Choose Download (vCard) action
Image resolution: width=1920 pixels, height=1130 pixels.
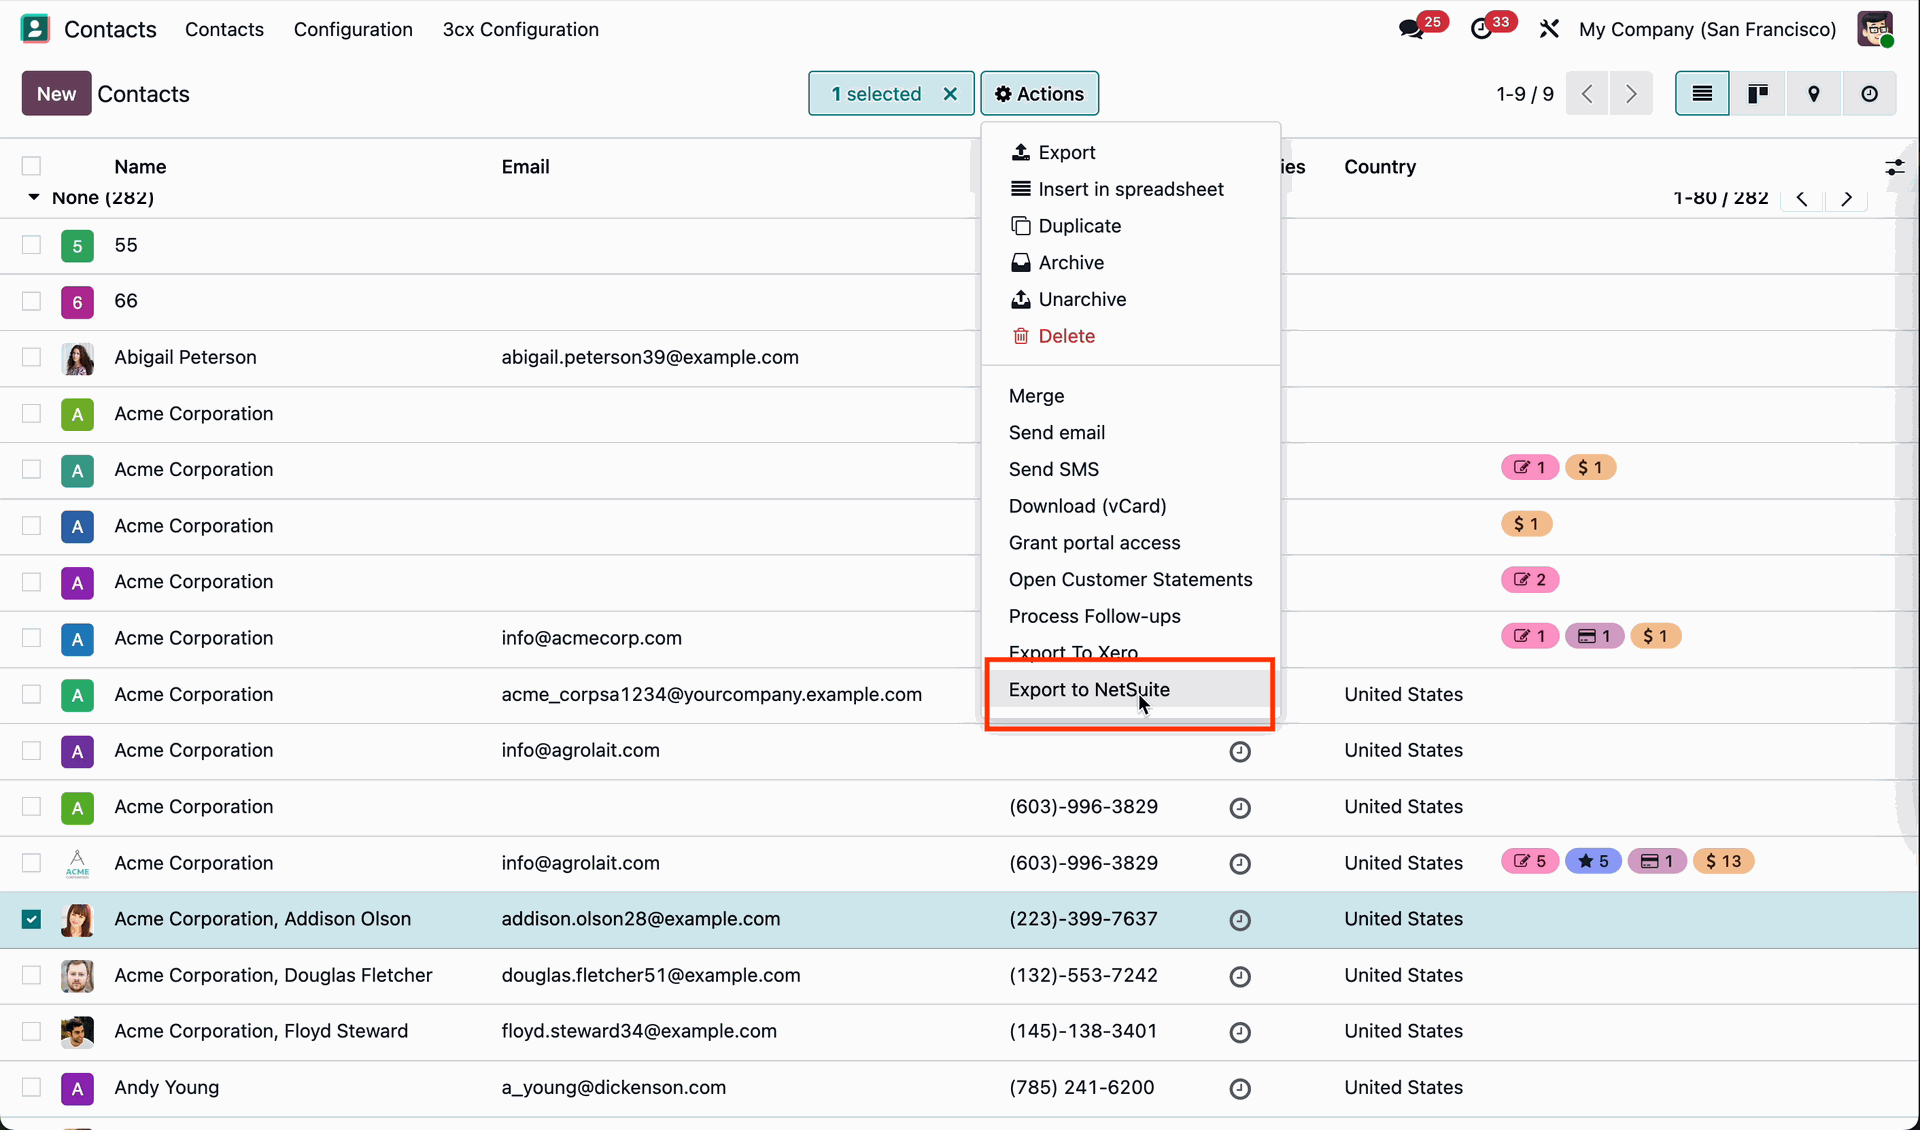[1131, 507]
